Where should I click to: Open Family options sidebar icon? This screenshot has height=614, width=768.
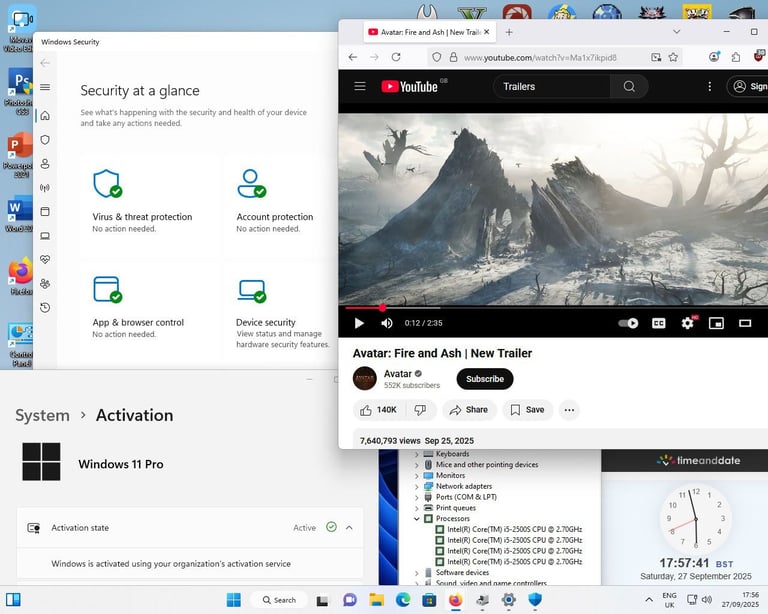click(45, 283)
